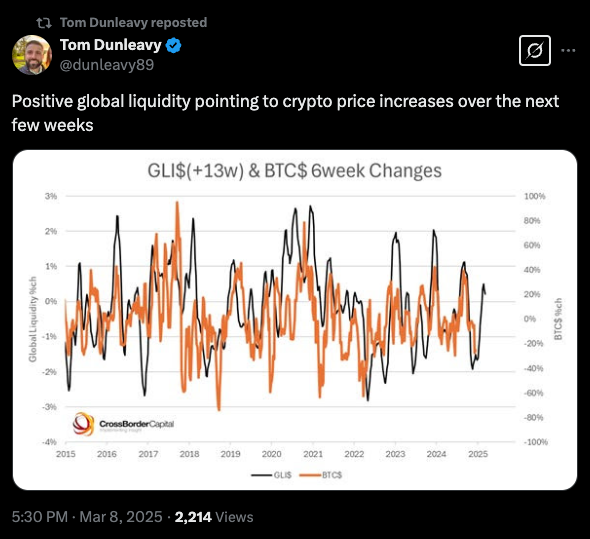The width and height of the screenshot is (590, 539).
Task: Open Tom Dunleavy's profile avatar
Action: point(32,55)
